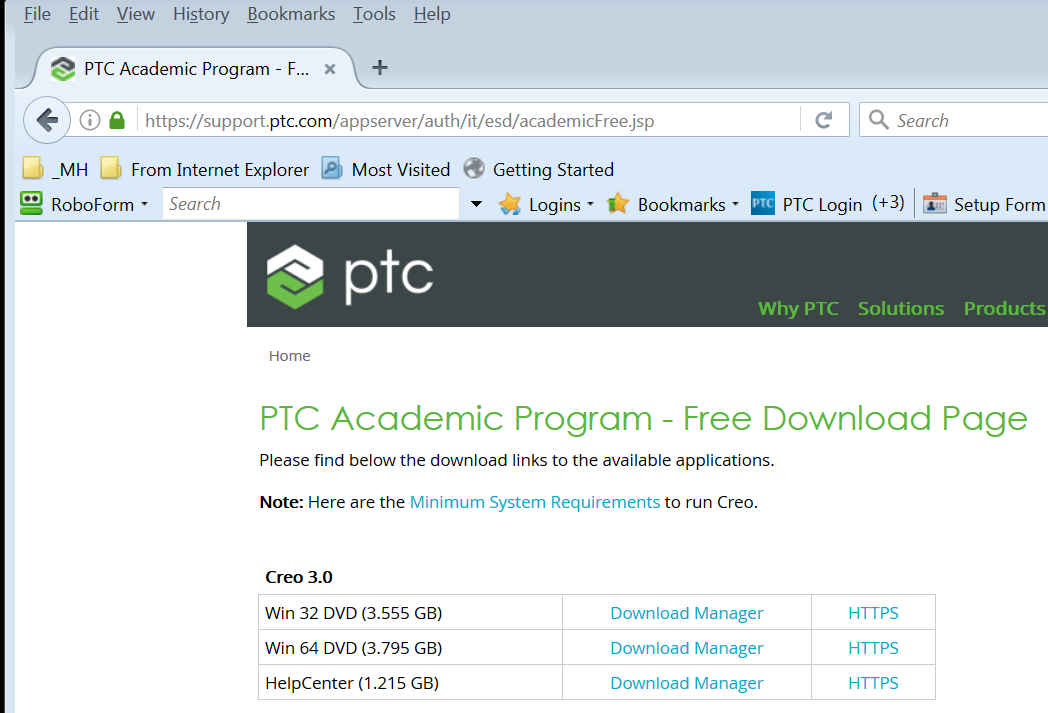This screenshot has height=713, width=1048.
Task: Expand the Logins dropdown arrow
Action: pos(590,204)
